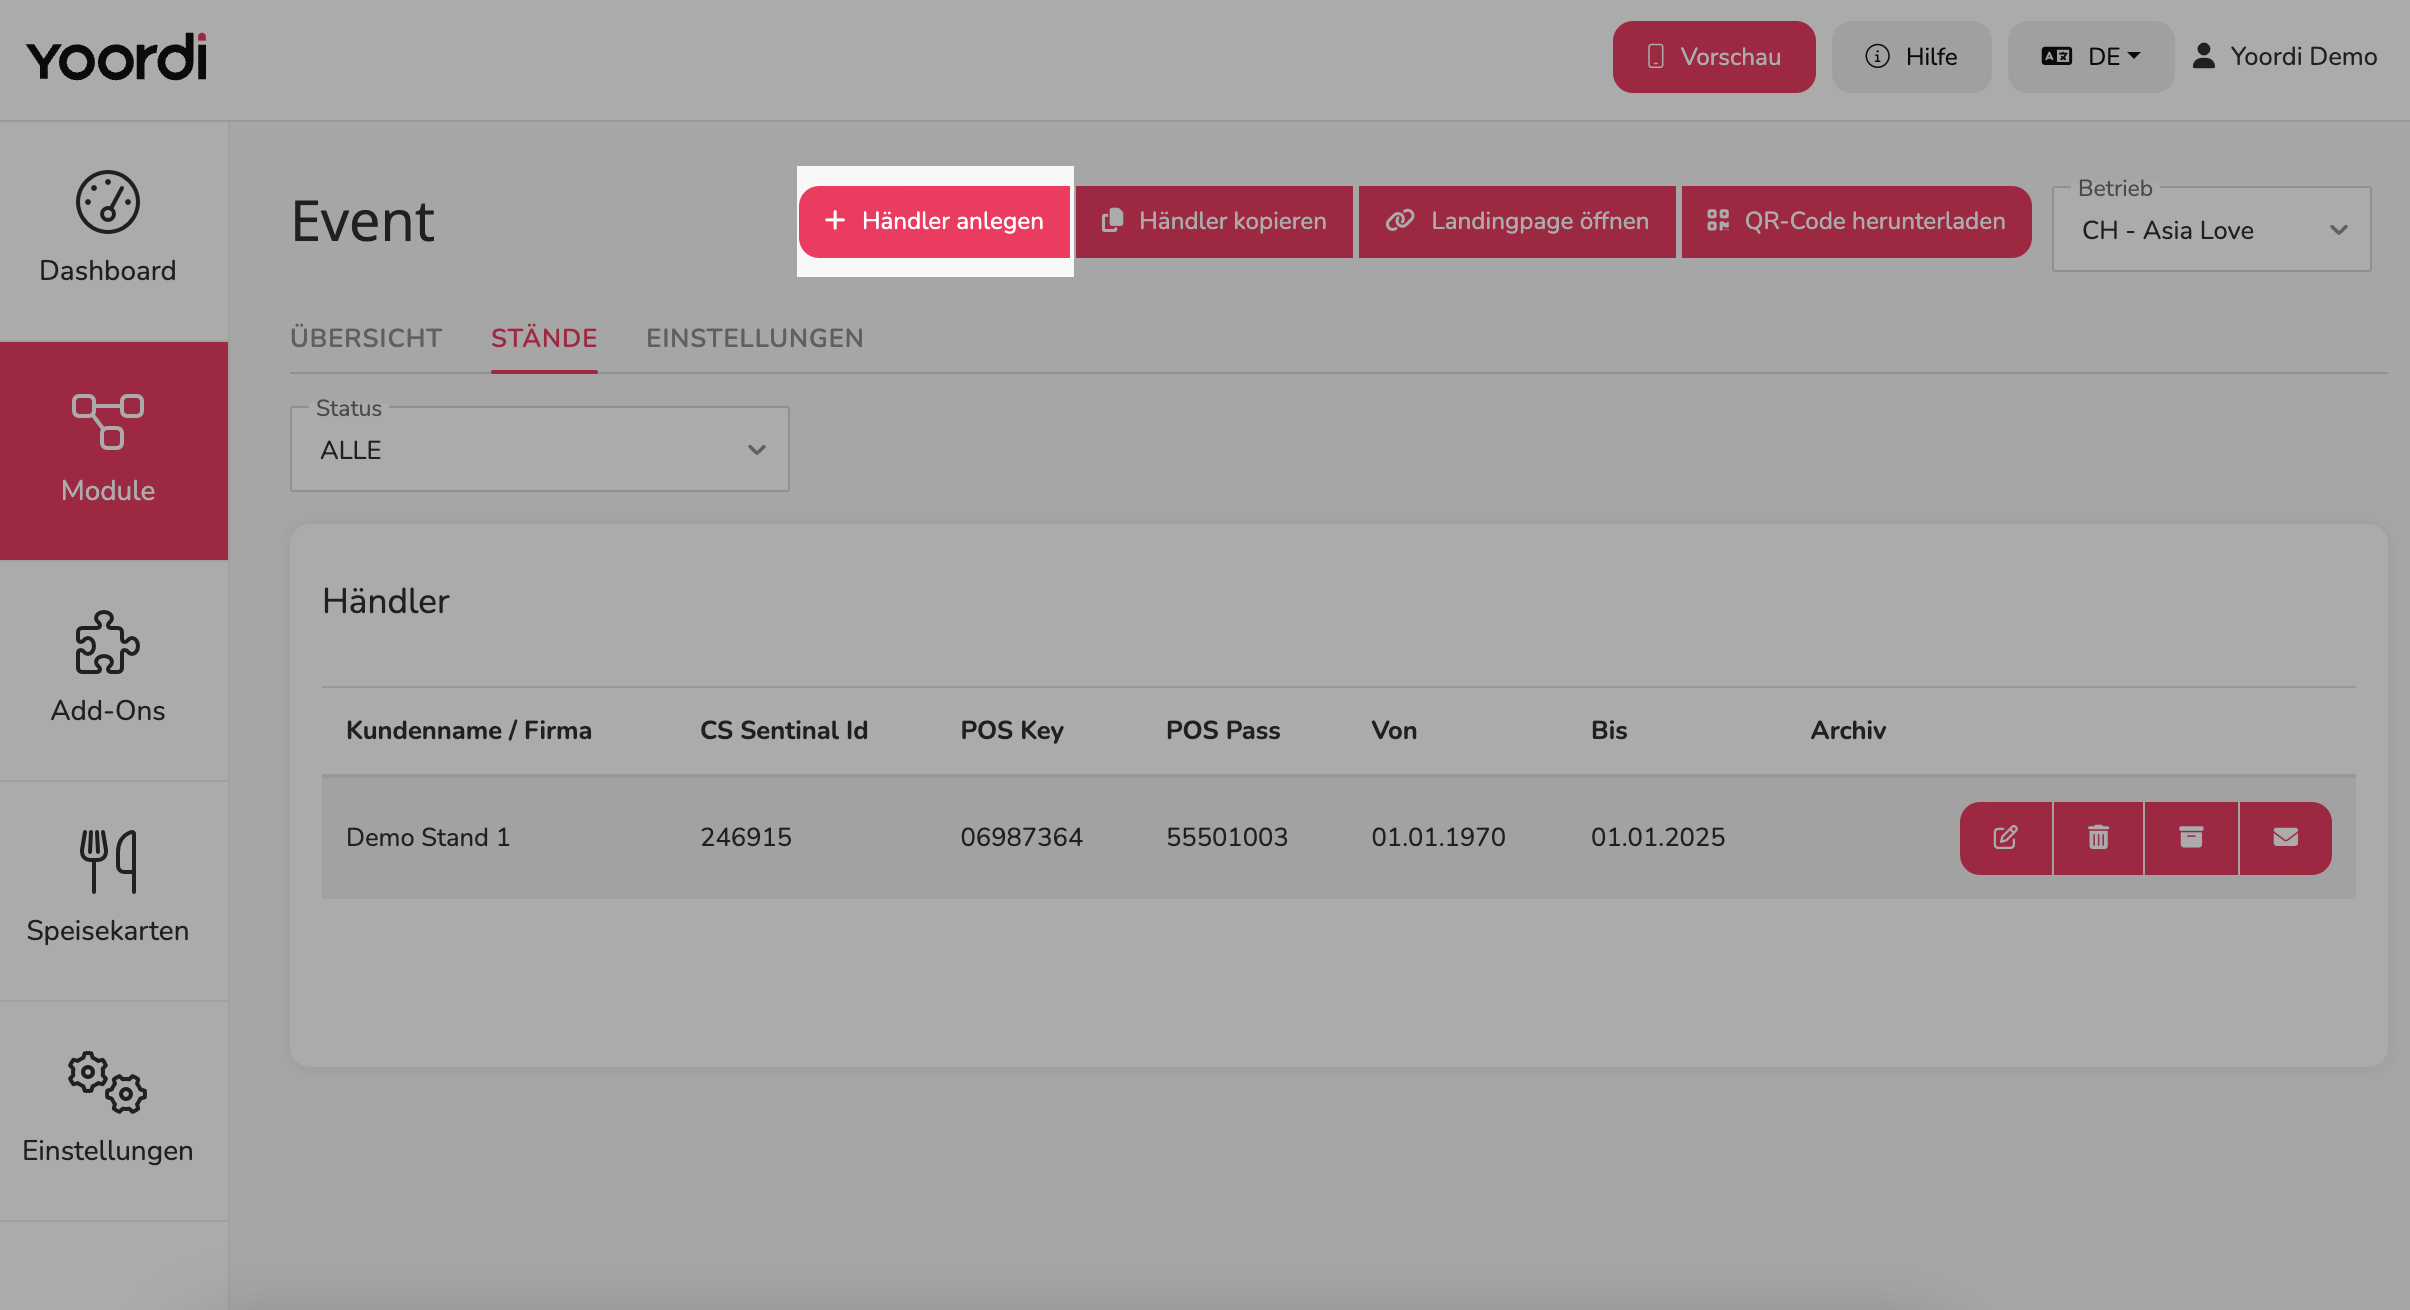Expand Betrieb dropdown CH - Asia Love

(x=2212, y=230)
